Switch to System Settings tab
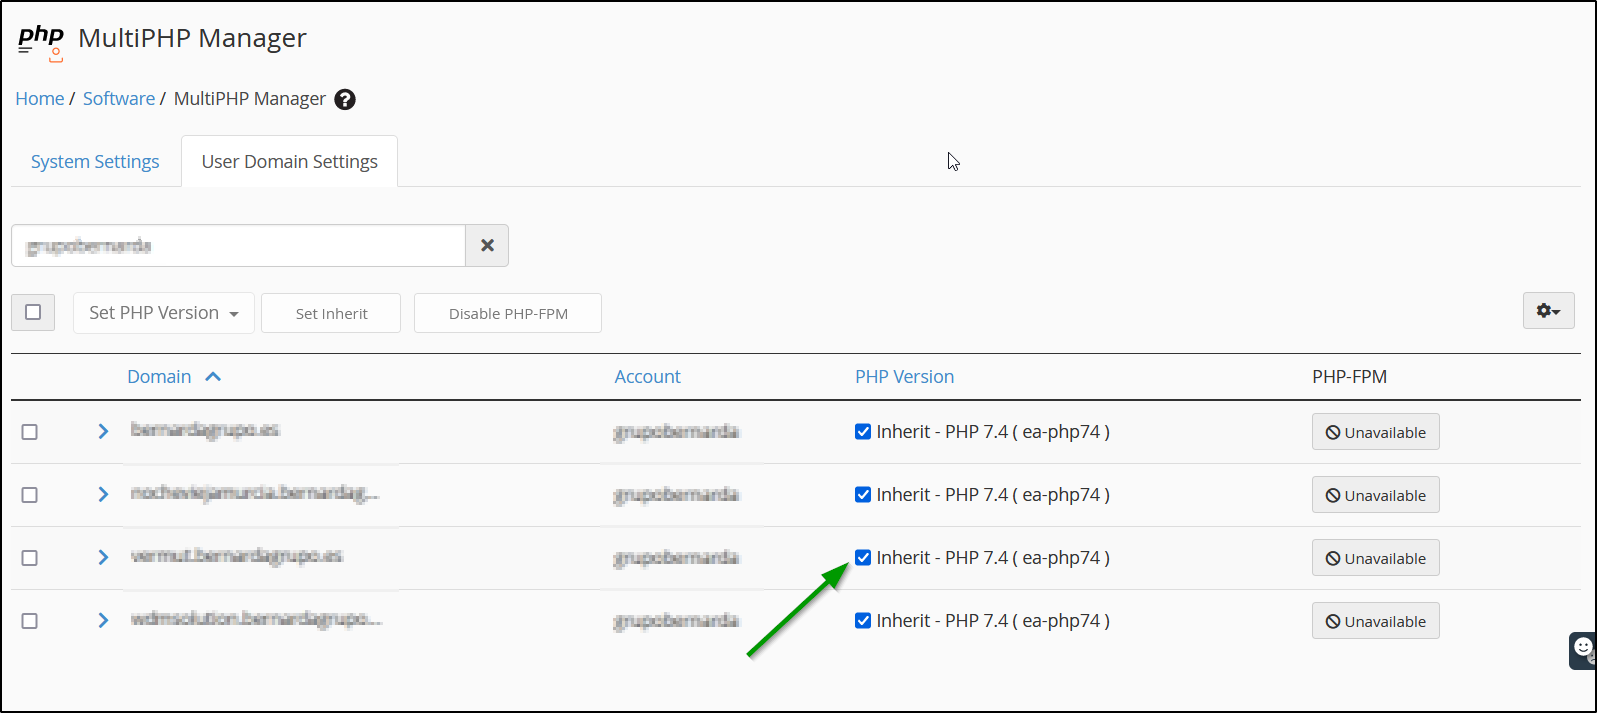This screenshot has height=713, width=1597. coord(95,162)
